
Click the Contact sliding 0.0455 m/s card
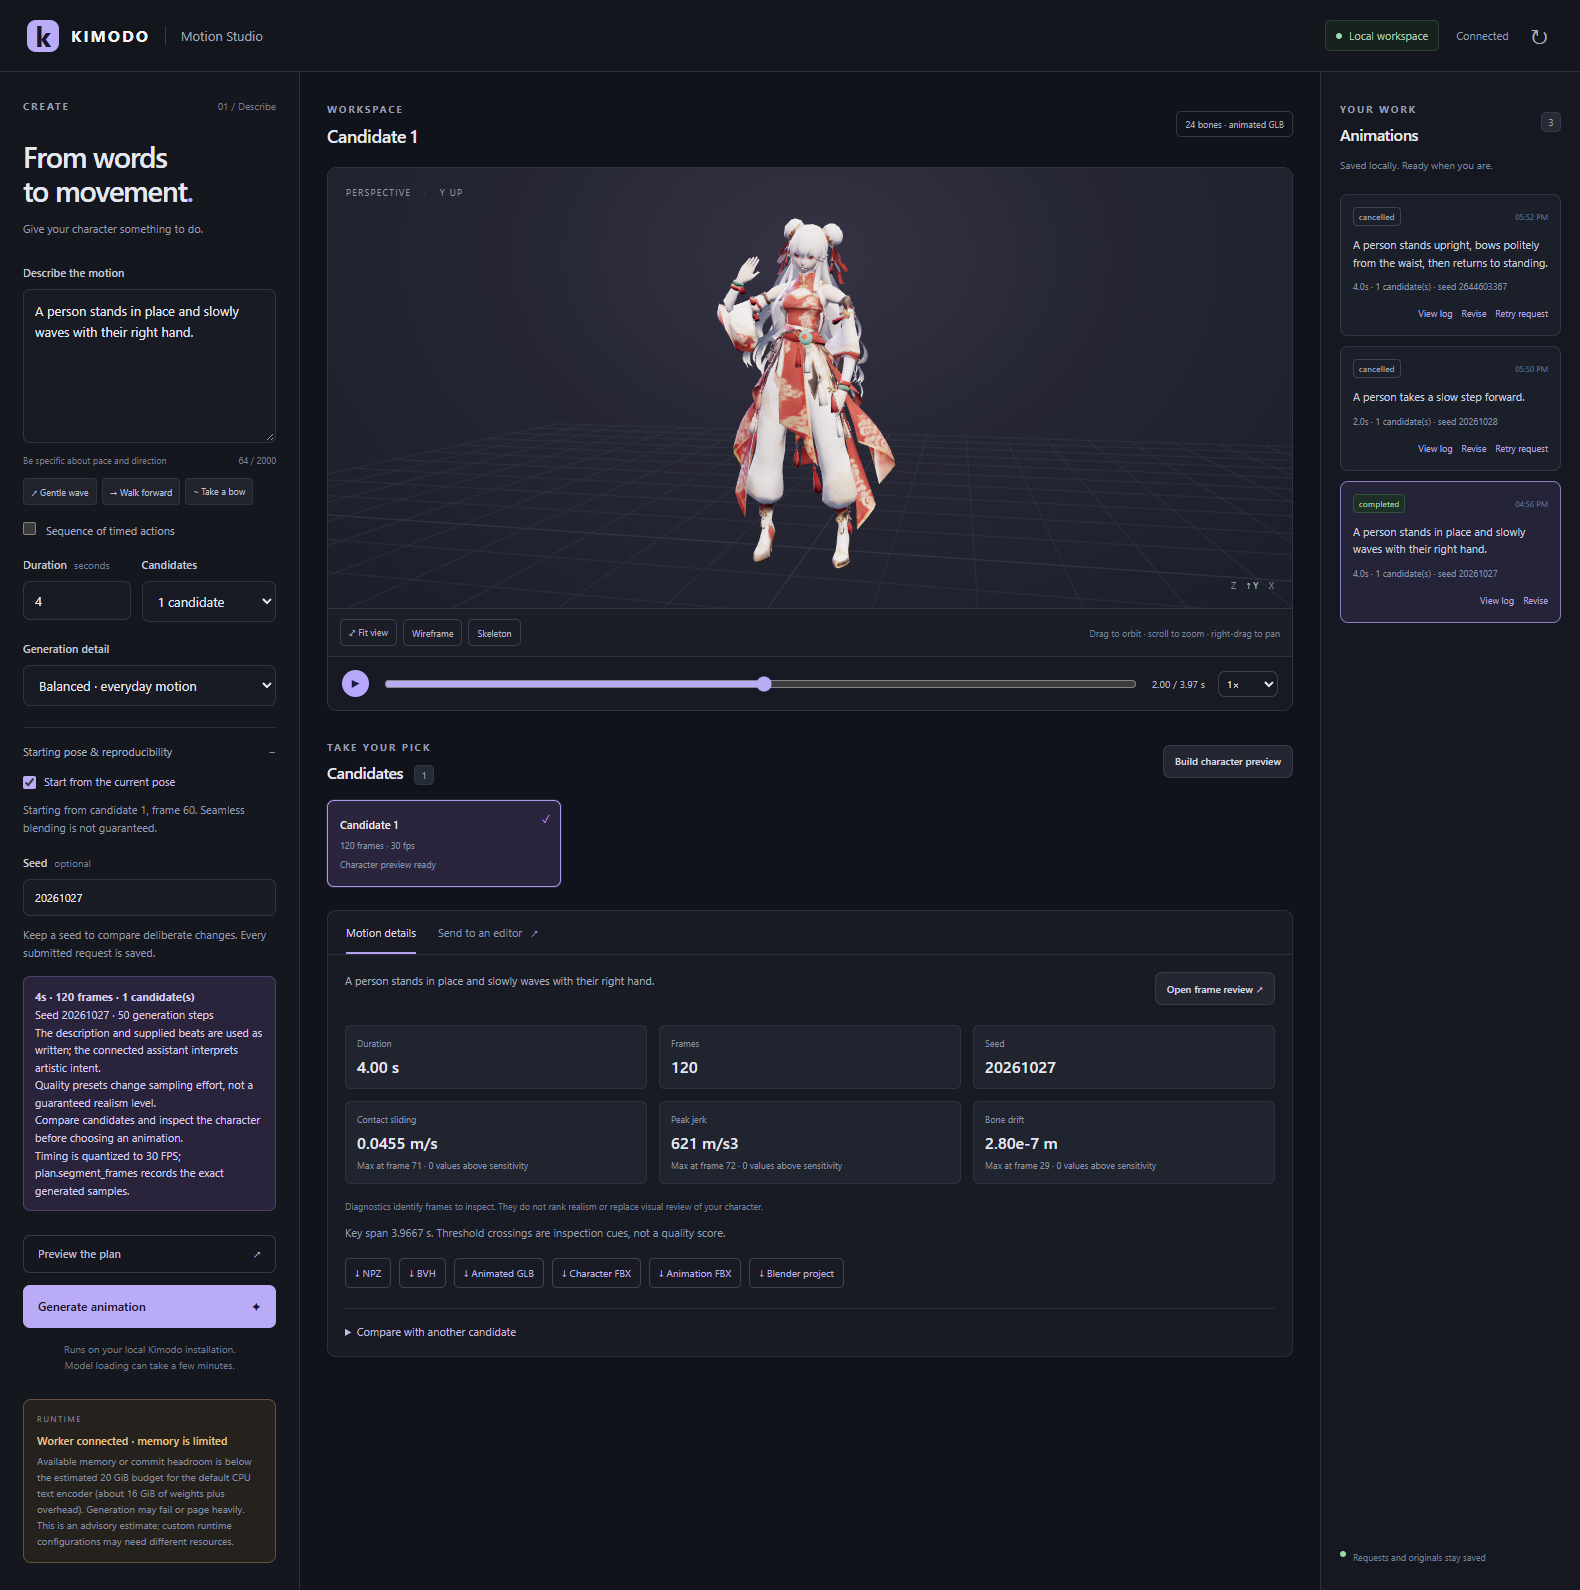pyautogui.click(x=495, y=1142)
